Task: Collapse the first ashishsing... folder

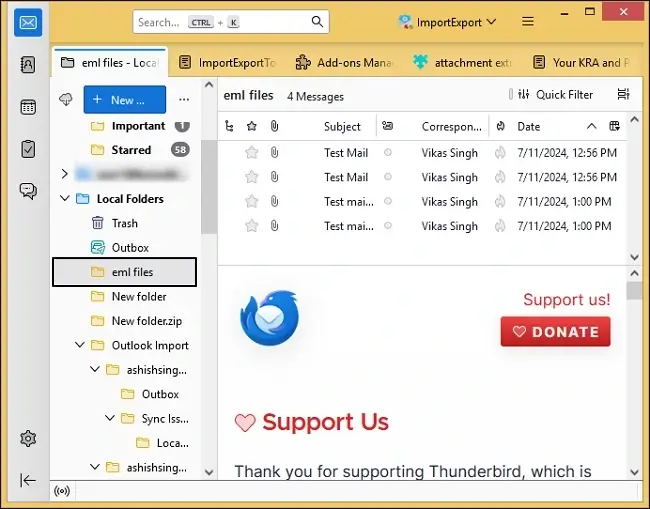Action: coord(95,369)
